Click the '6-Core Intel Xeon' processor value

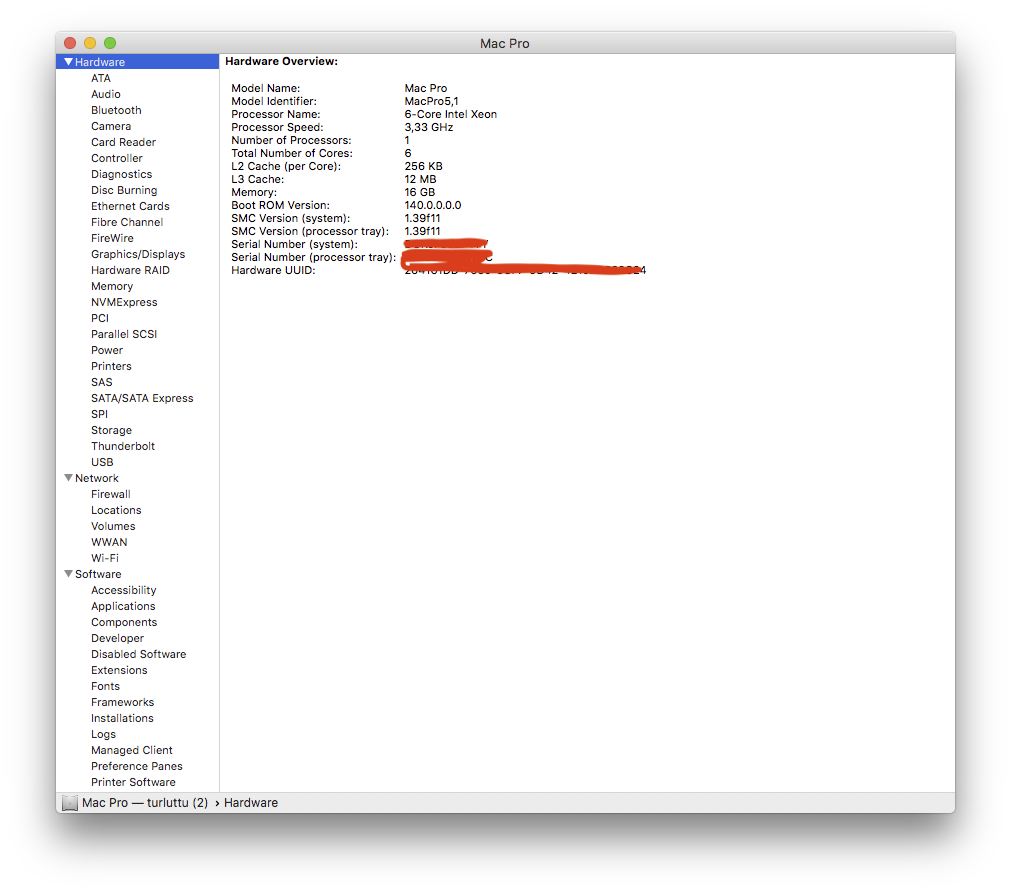(451, 114)
